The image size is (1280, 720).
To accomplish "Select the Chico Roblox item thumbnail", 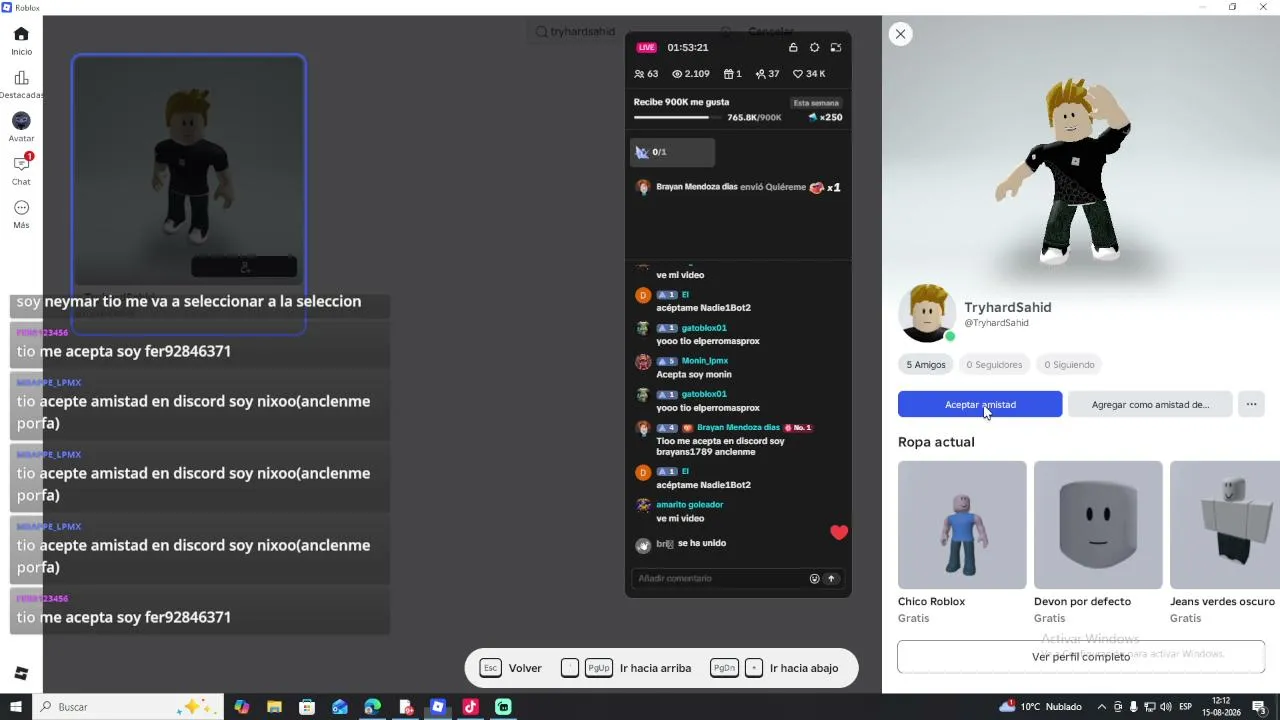I will [x=962, y=525].
